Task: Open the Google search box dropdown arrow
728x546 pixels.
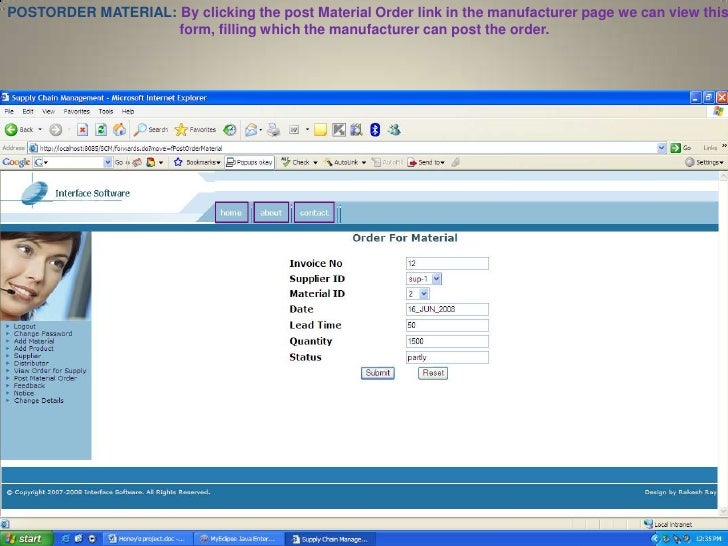Action: click(x=108, y=162)
